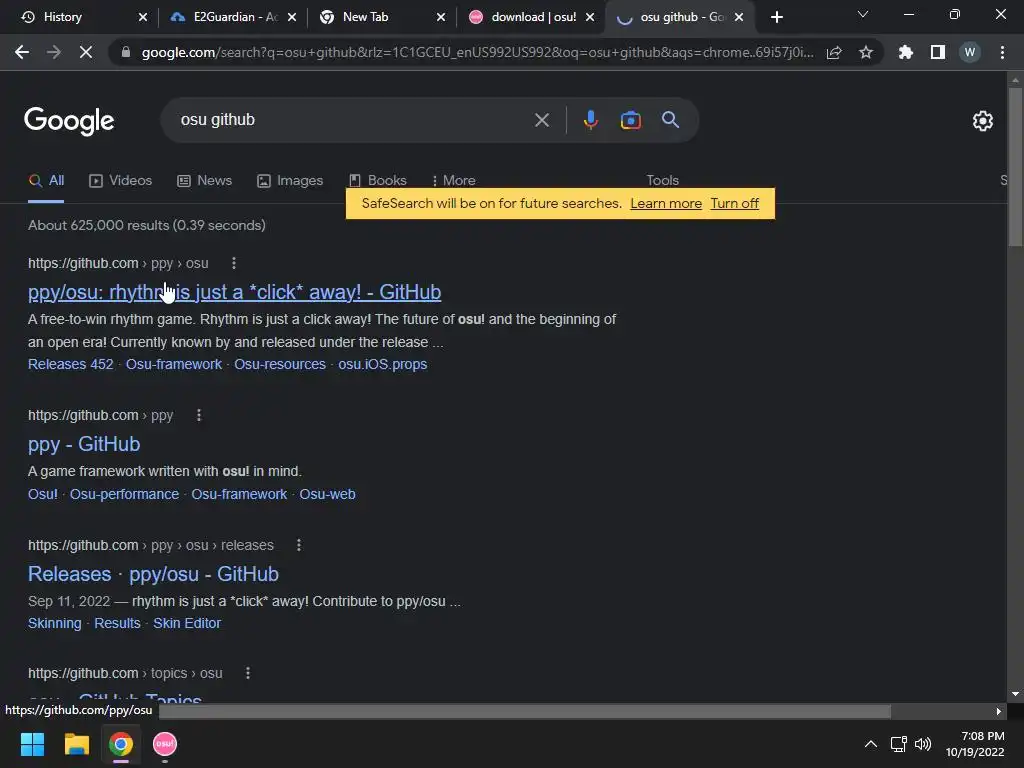The height and width of the screenshot is (768, 1024).
Task: Close the E2Guardian tab
Action: (x=292, y=17)
